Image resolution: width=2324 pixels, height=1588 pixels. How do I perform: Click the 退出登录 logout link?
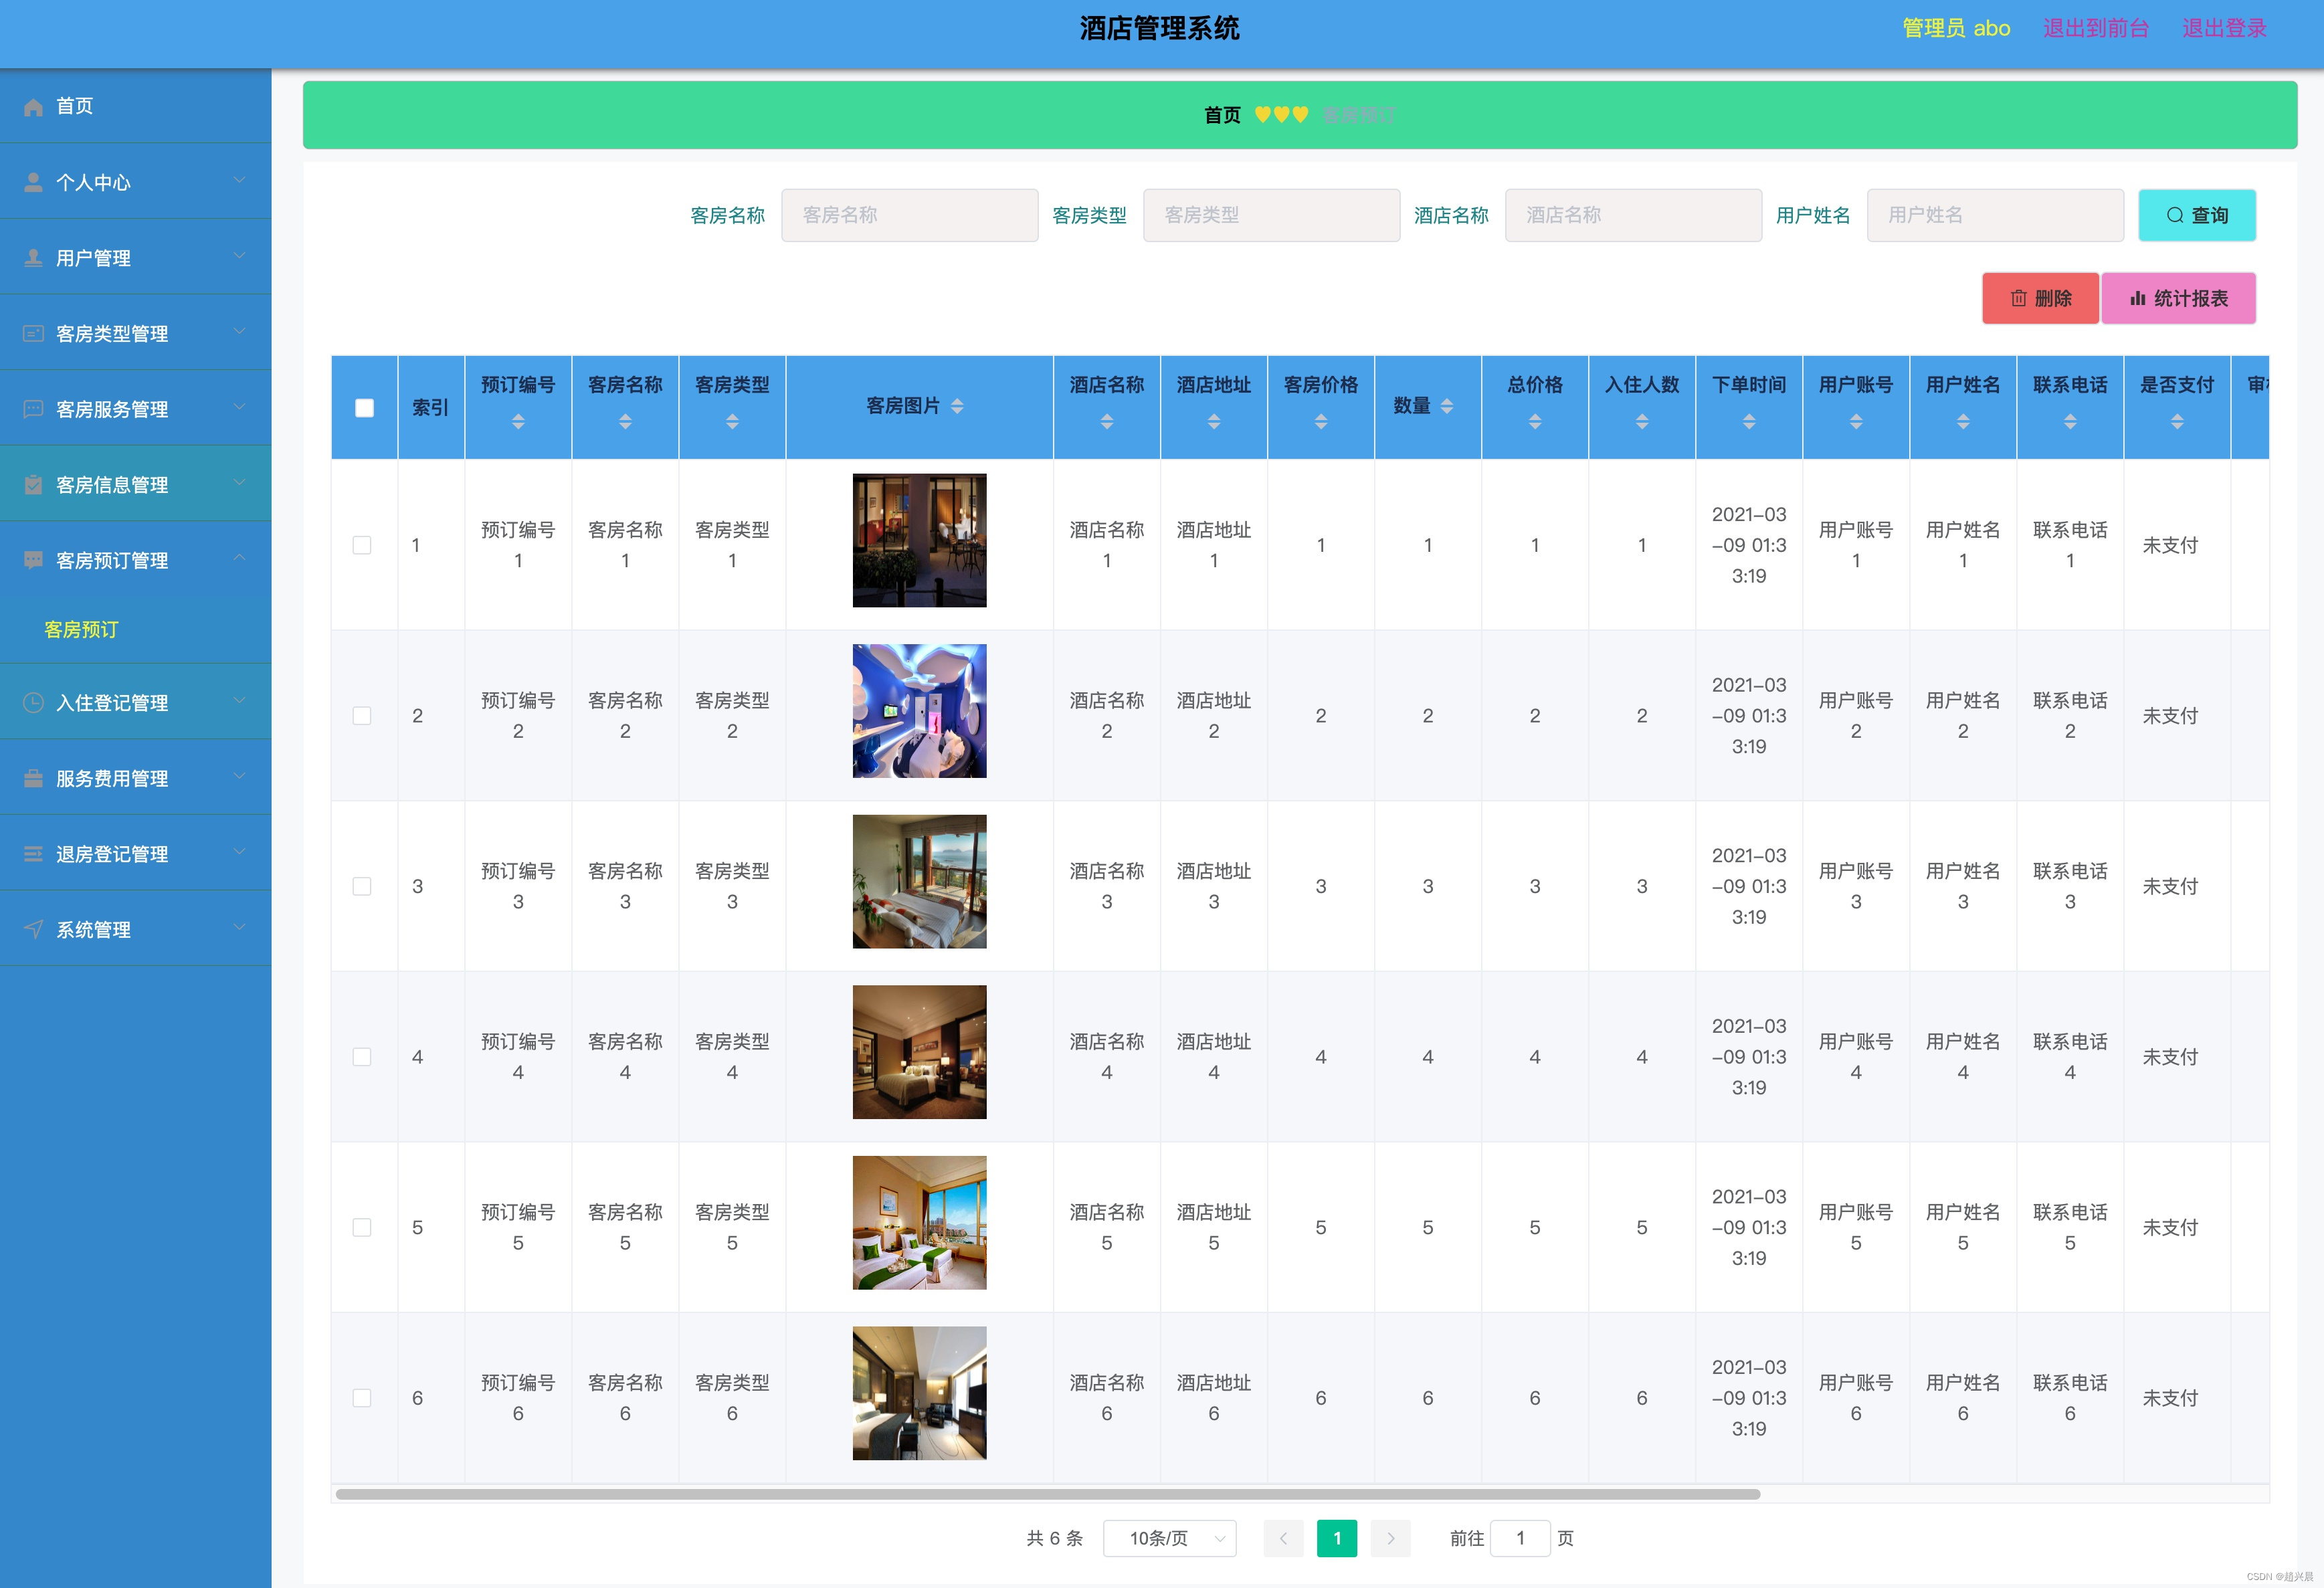pyautogui.click(x=2224, y=28)
